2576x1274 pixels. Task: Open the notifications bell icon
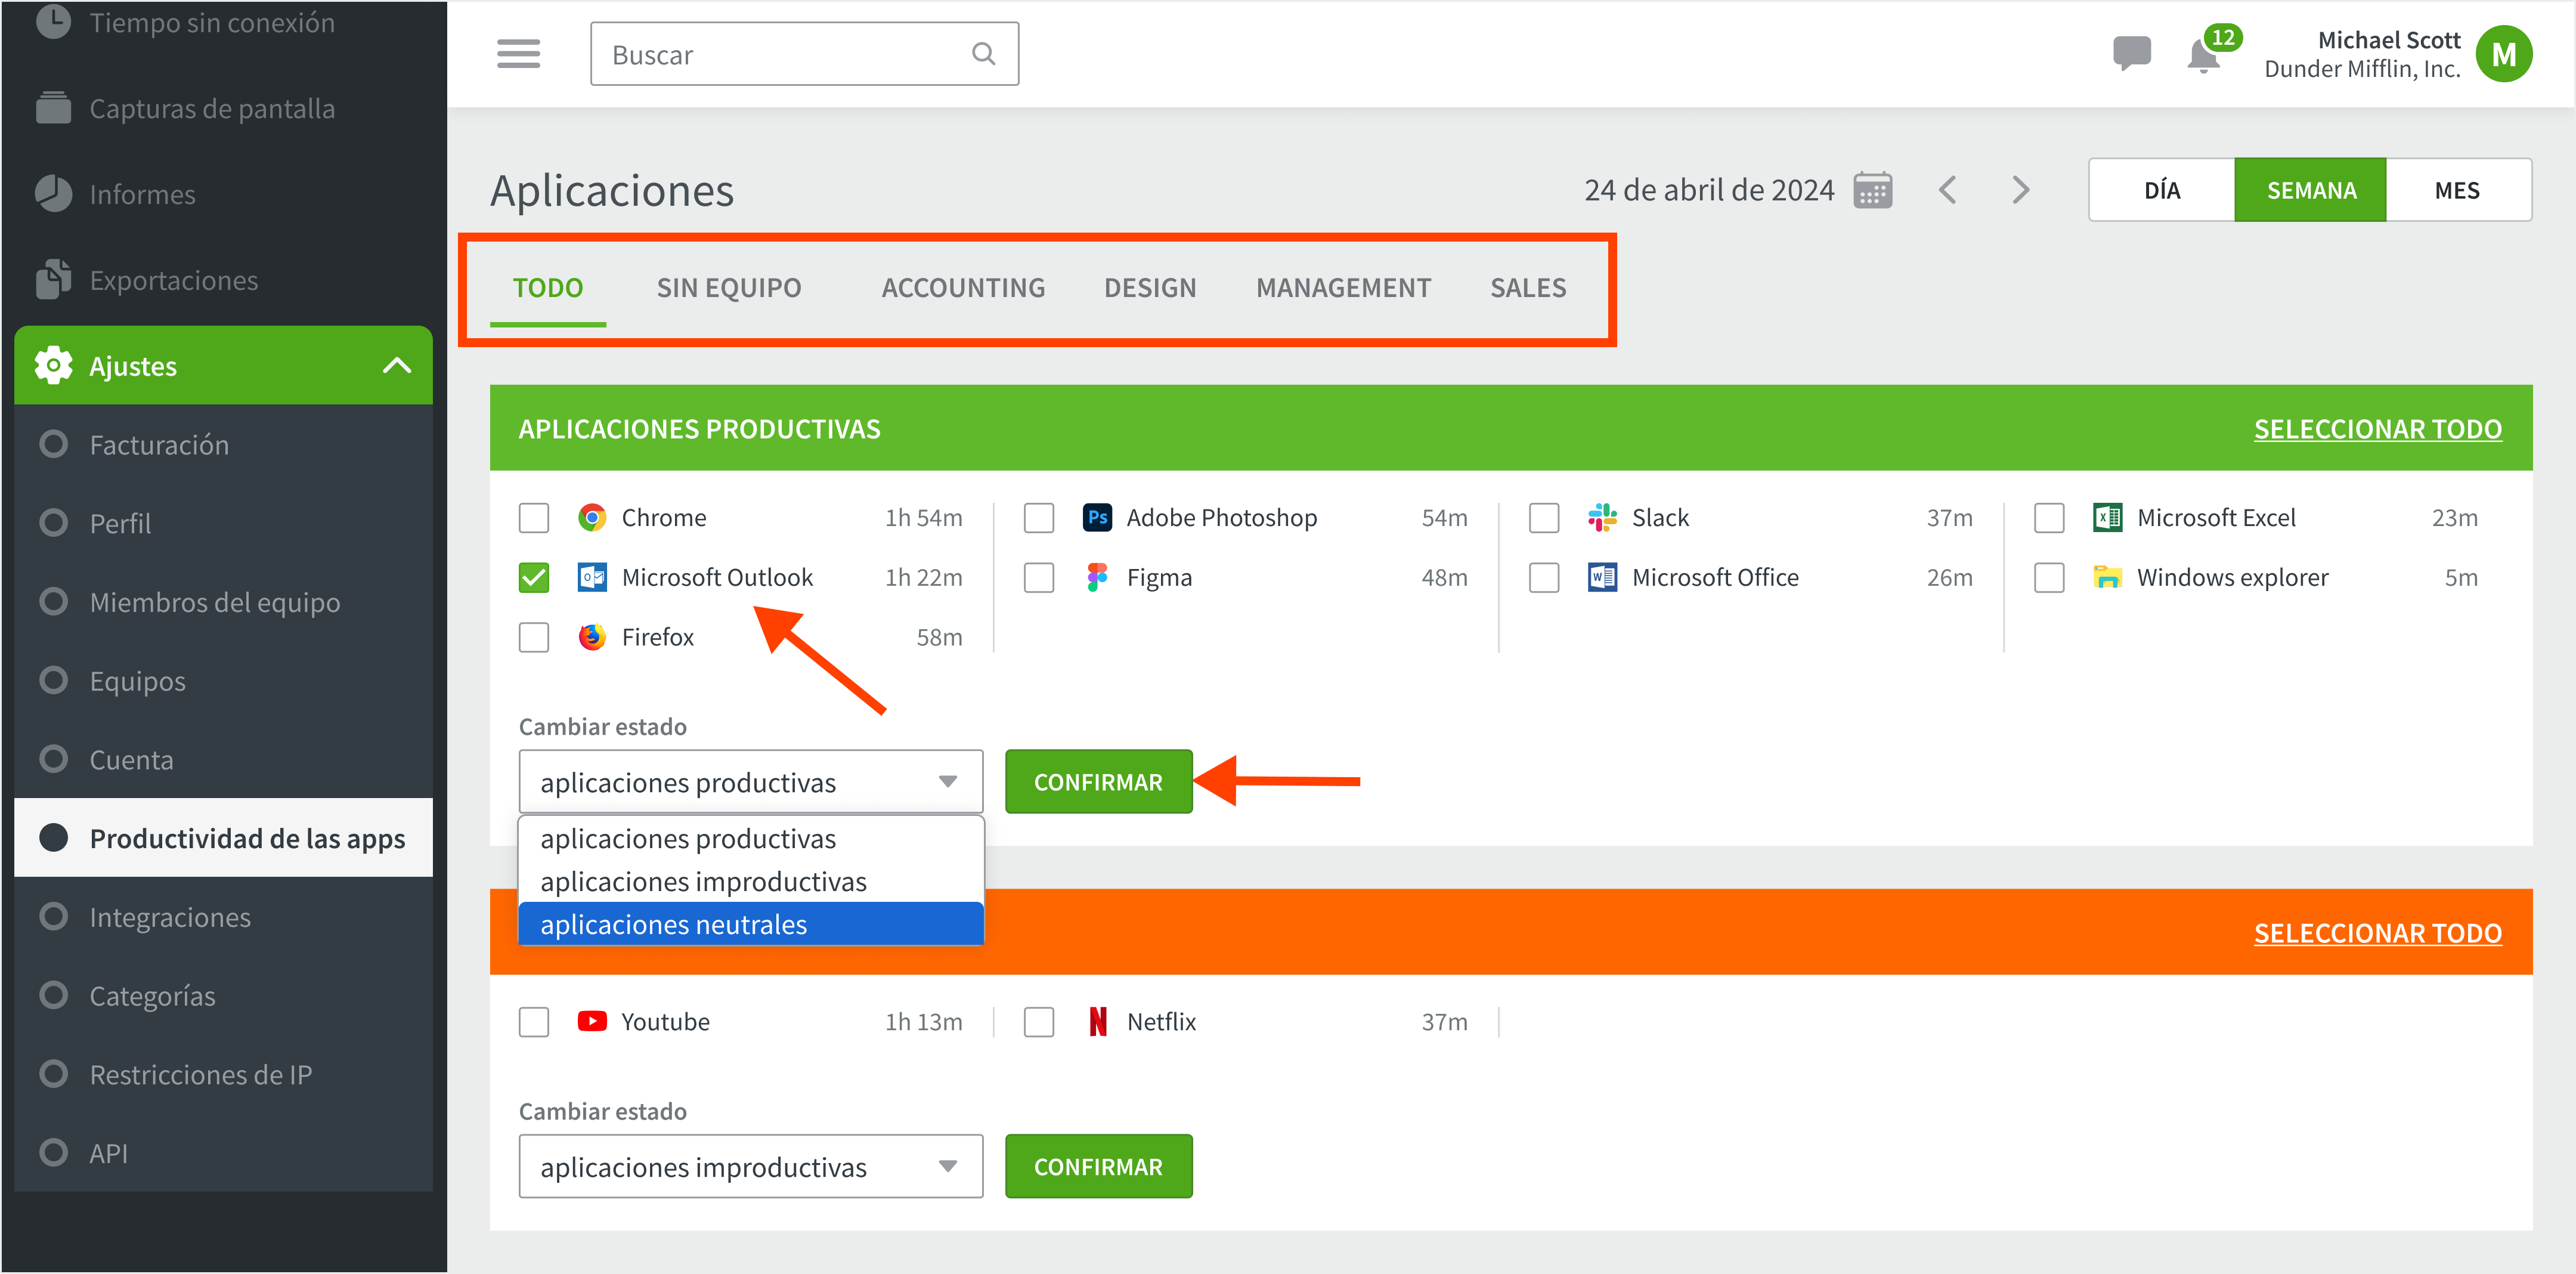click(x=2203, y=56)
